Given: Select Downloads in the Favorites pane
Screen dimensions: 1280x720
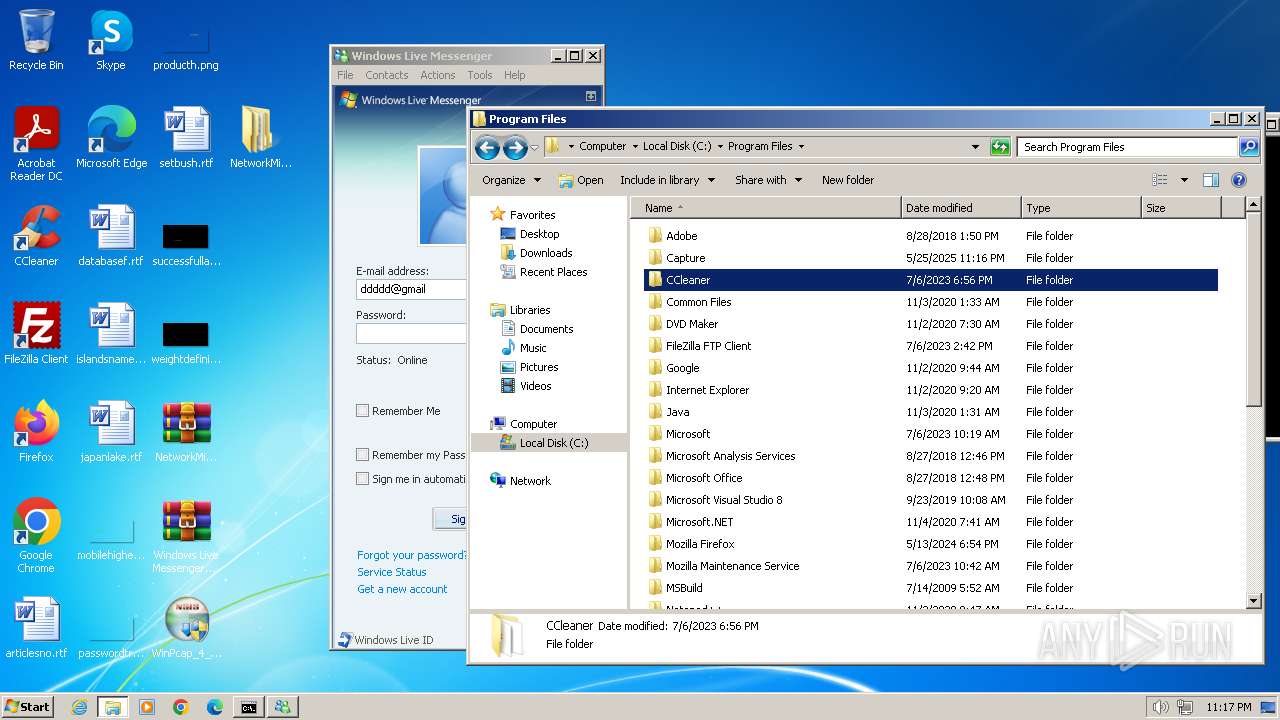Looking at the screenshot, I should [x=546, y=253].
